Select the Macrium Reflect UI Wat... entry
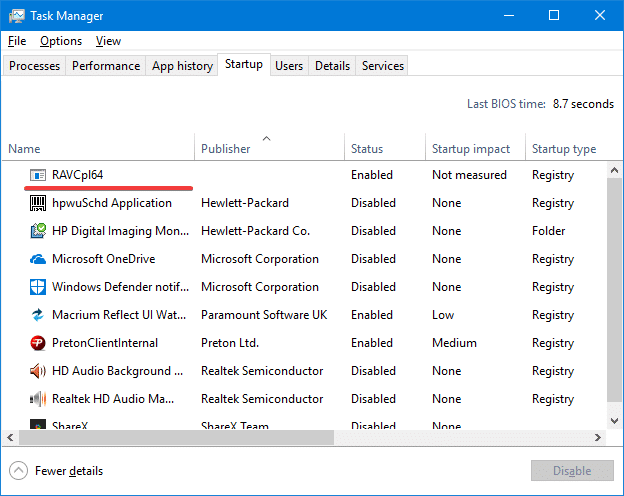This screenshot has width=624, height=496. click(119, 315)
